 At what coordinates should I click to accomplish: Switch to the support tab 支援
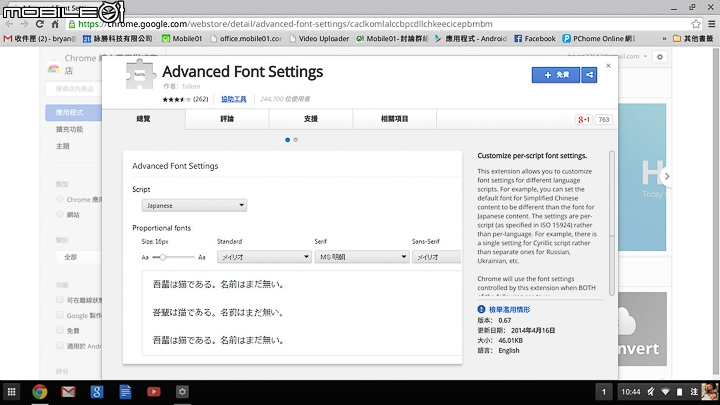pyautogui.click(x=311, y=119)
